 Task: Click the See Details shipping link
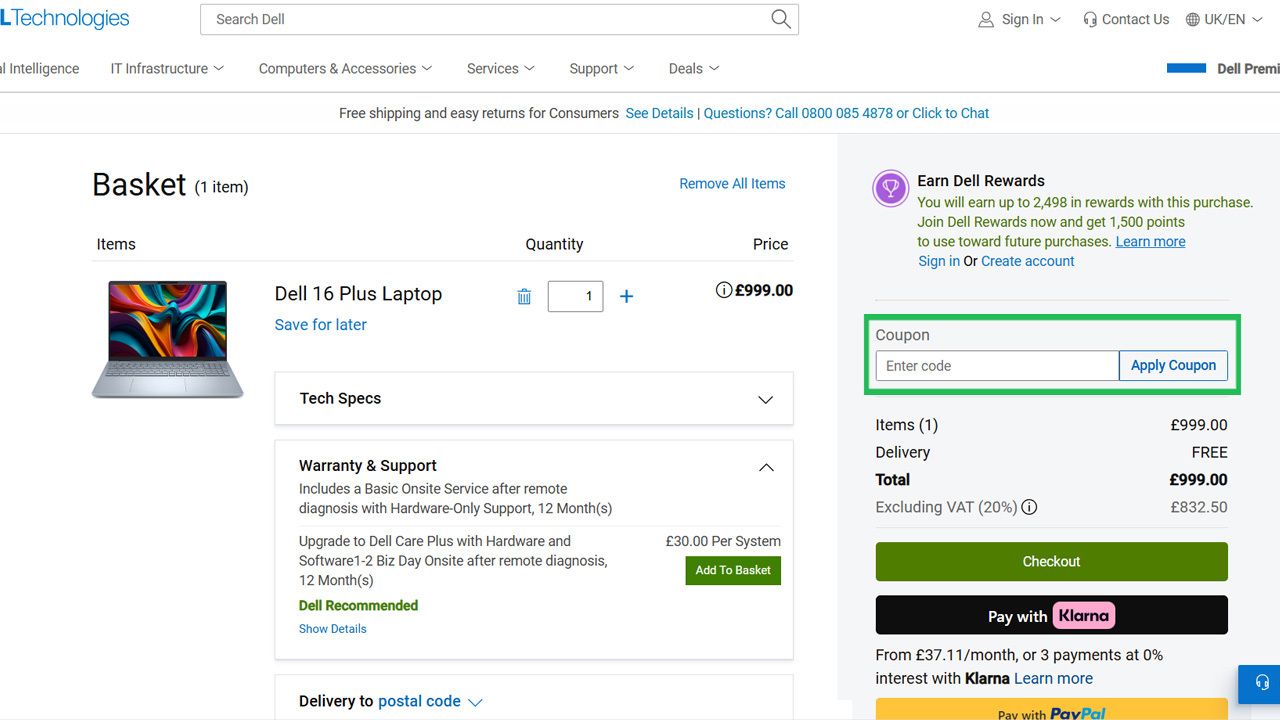pos(659,113)
